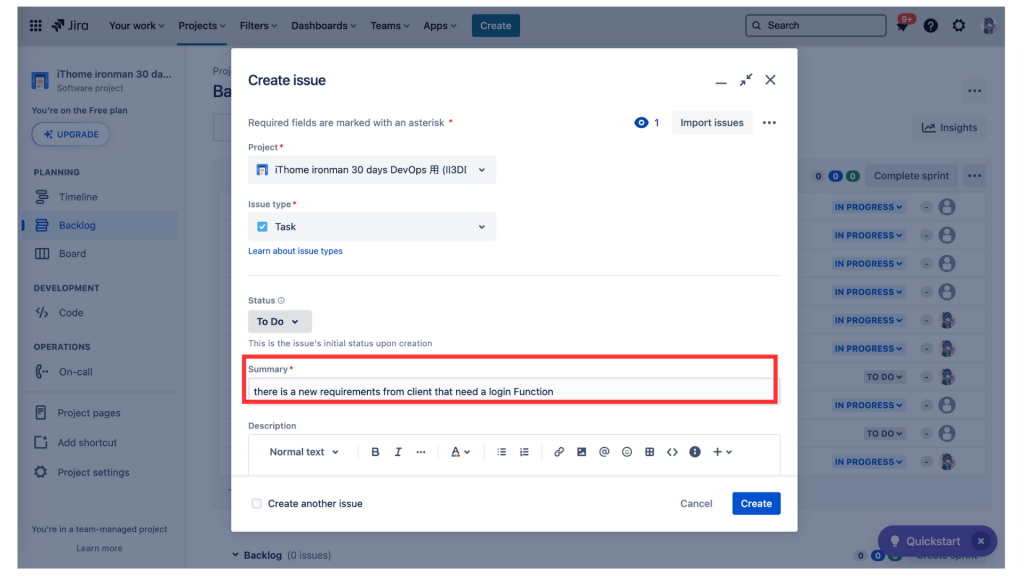
Task: Open the To Do status dropdown
Action: click(x=280, y=321)
